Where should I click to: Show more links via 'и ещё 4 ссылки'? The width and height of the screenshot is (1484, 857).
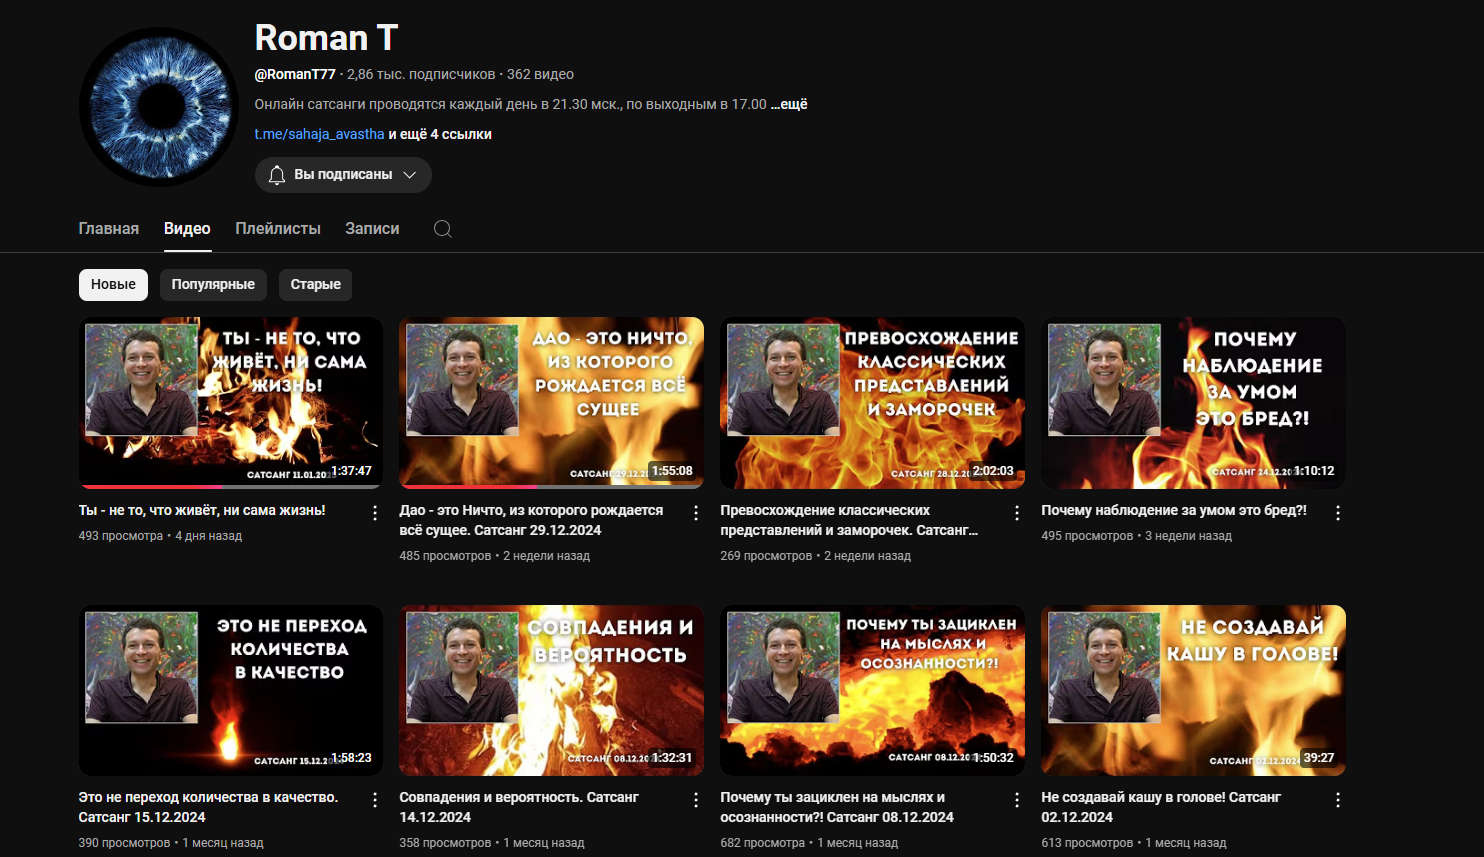tap(440, 134)
